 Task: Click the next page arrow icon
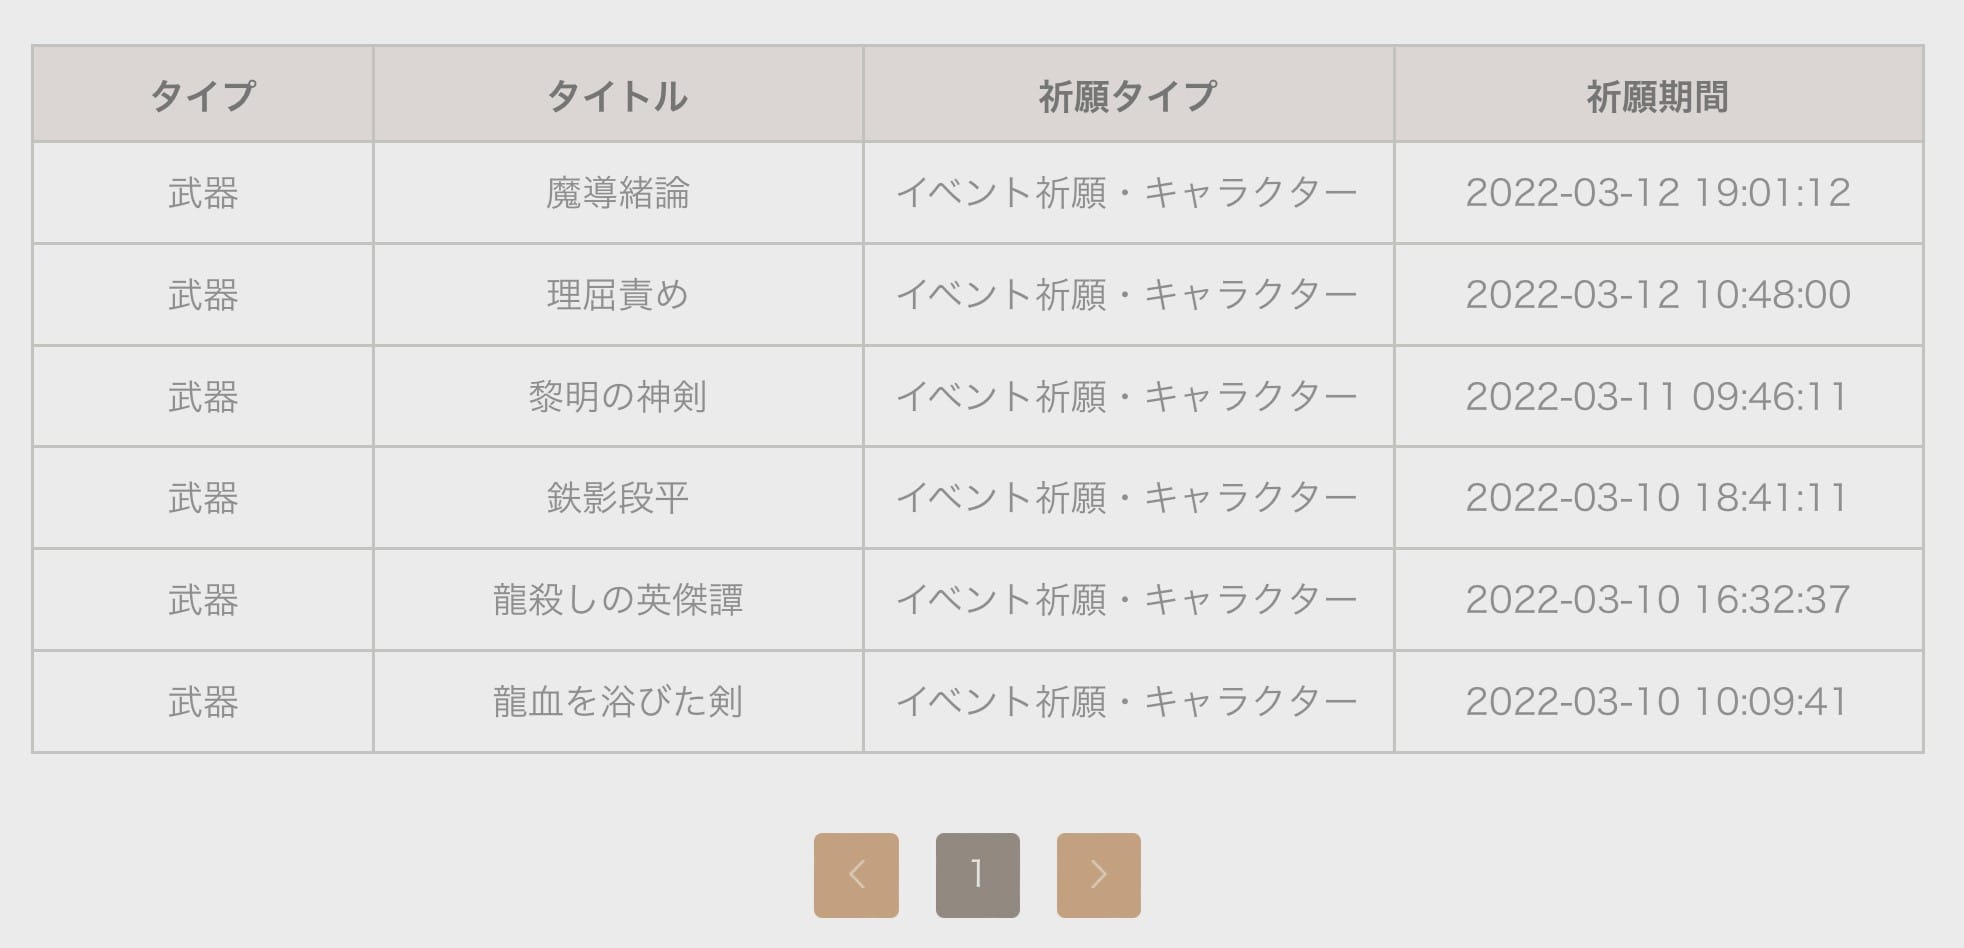tap(1098, 873)
